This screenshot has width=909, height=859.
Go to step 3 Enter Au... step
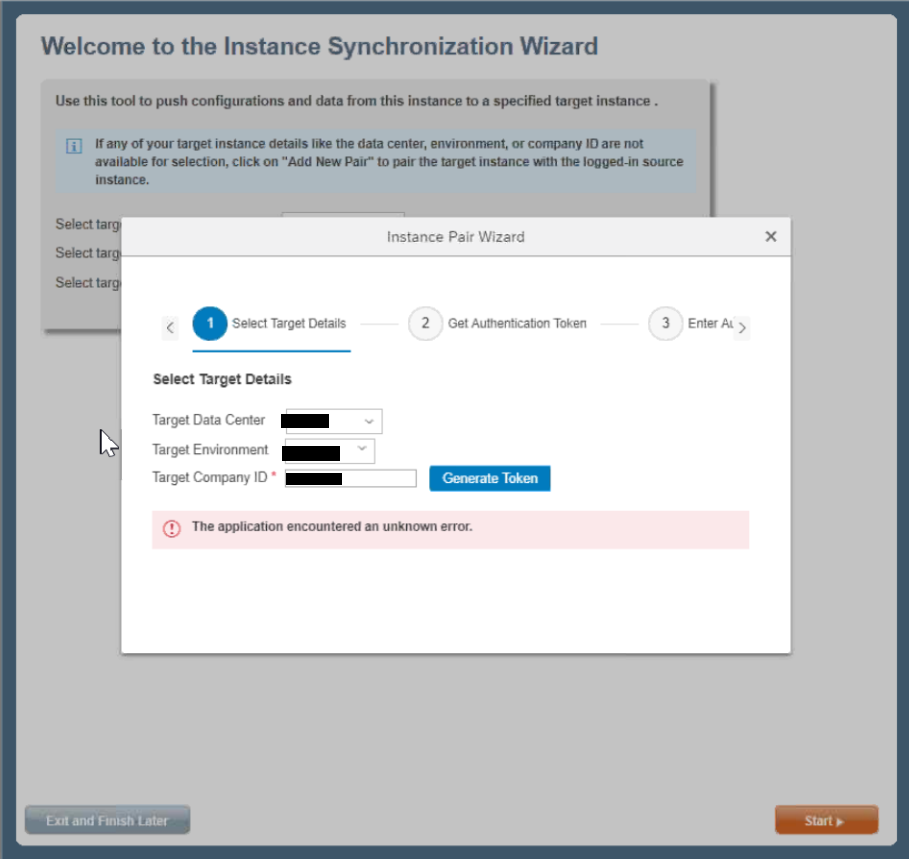point(691,323)
